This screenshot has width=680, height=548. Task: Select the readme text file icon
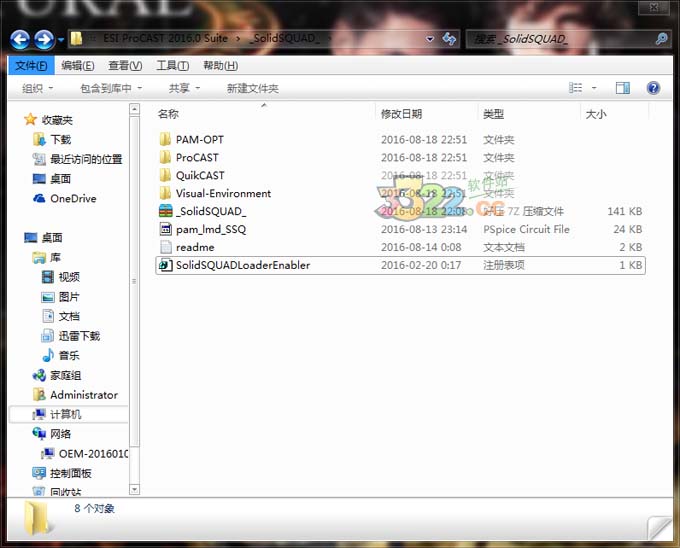[166, 247]
